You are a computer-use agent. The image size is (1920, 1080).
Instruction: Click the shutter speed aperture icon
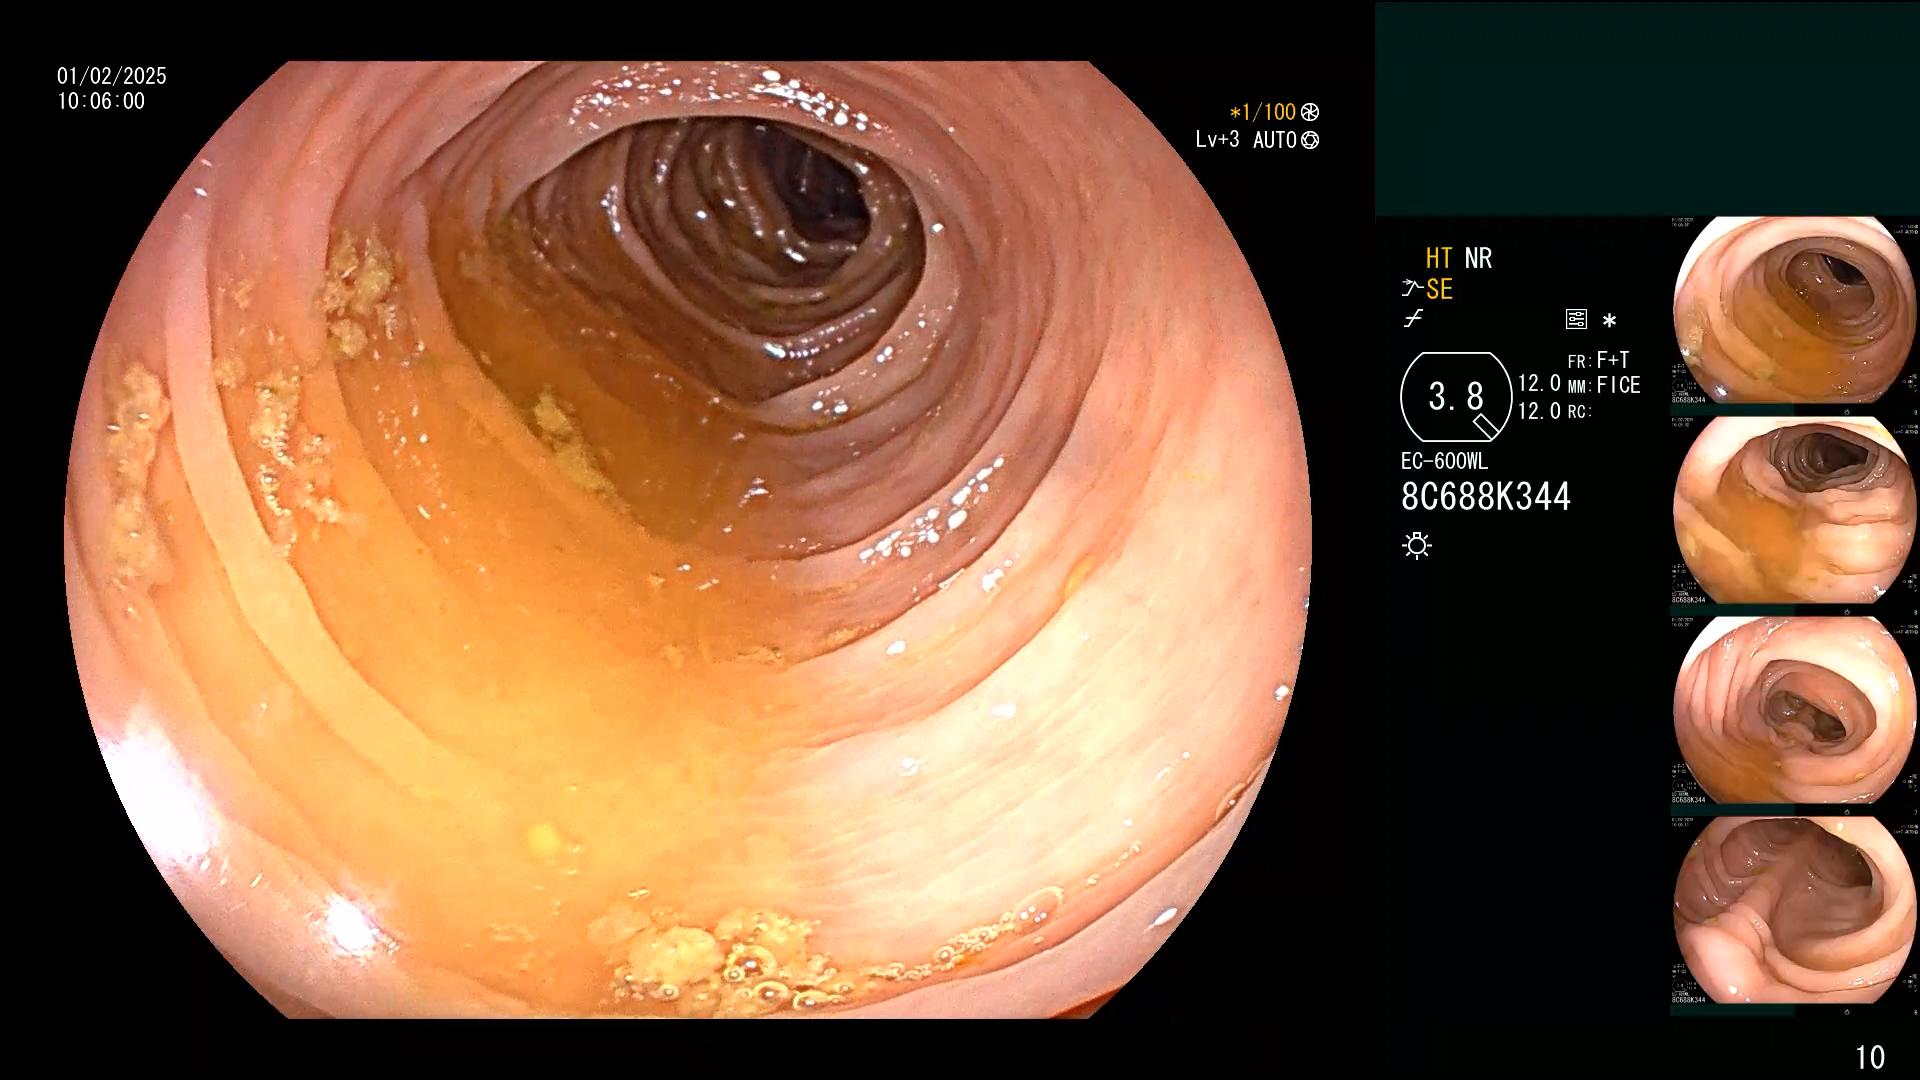[1310, 113]
